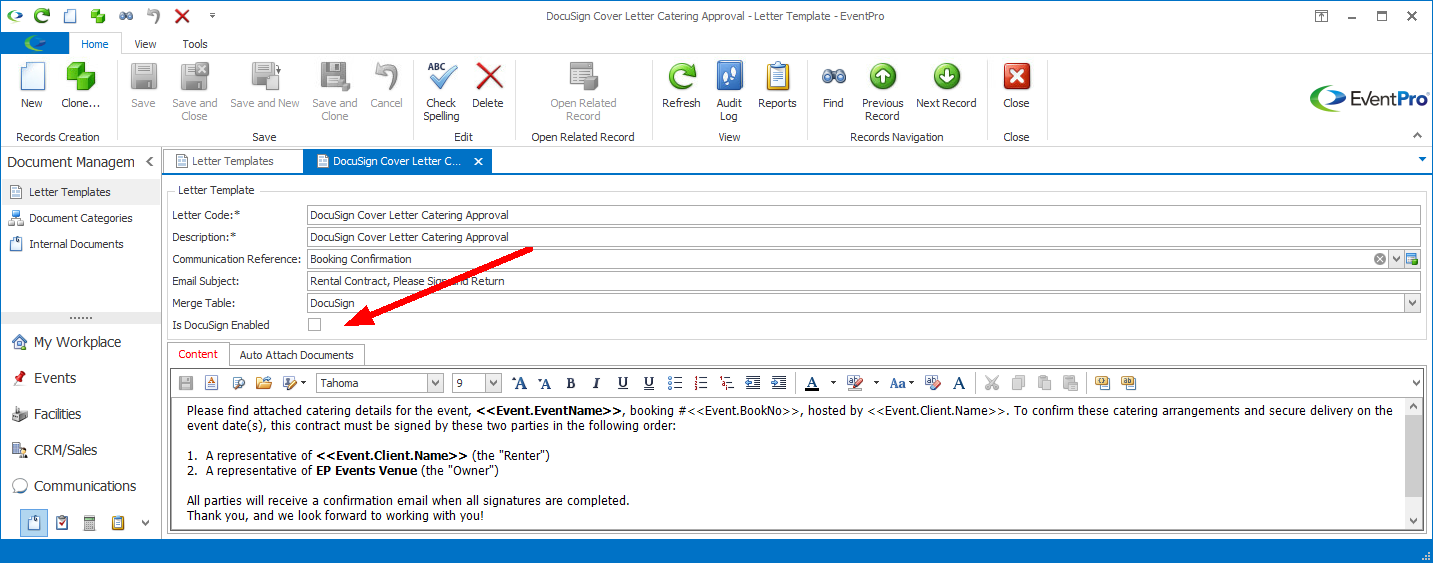Open the Auto Attach Documents tab
The width and height of the screenshot is (1433, 563).
pos(296,355)
